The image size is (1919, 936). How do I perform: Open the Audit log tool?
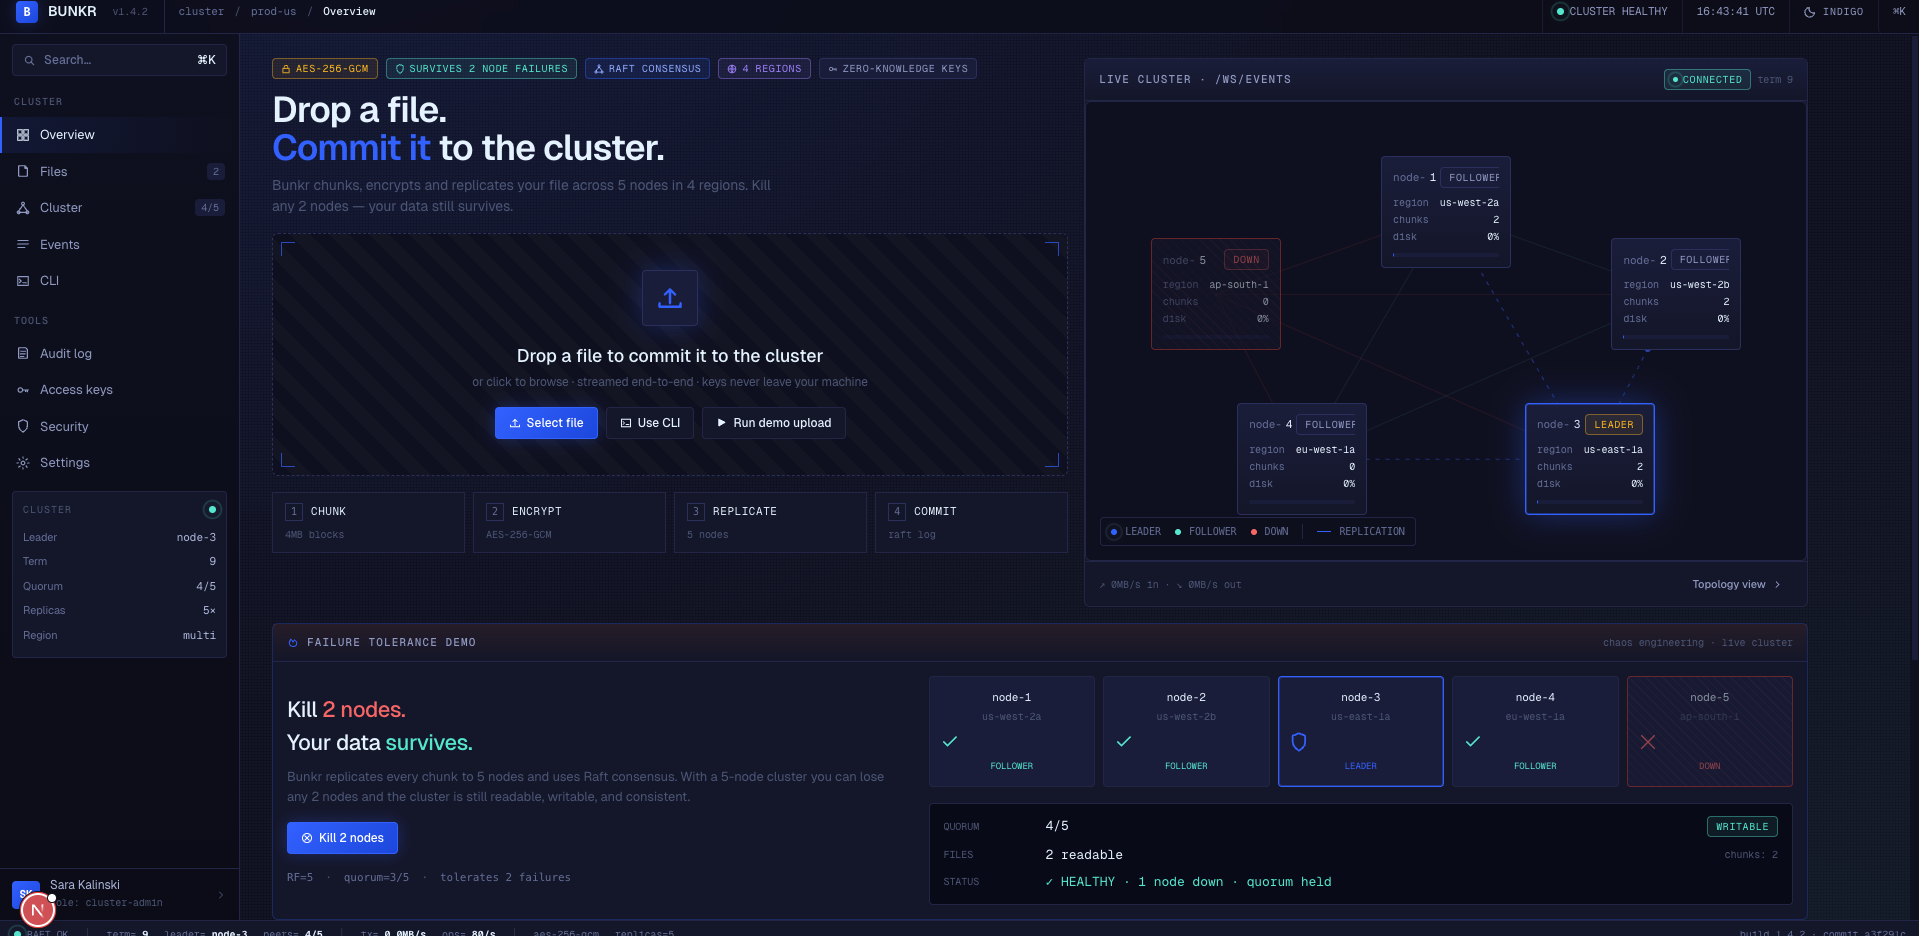click(x=119, y=353)
